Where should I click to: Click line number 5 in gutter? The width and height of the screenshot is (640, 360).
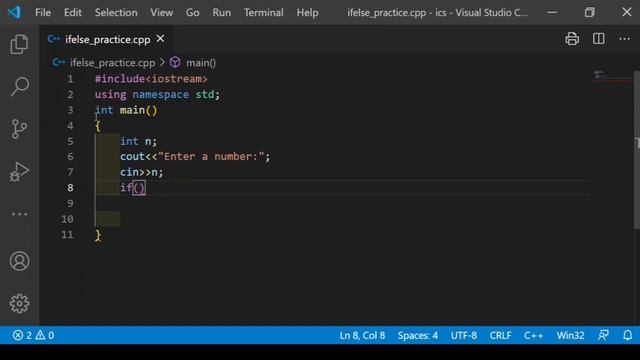coord(70,141)
